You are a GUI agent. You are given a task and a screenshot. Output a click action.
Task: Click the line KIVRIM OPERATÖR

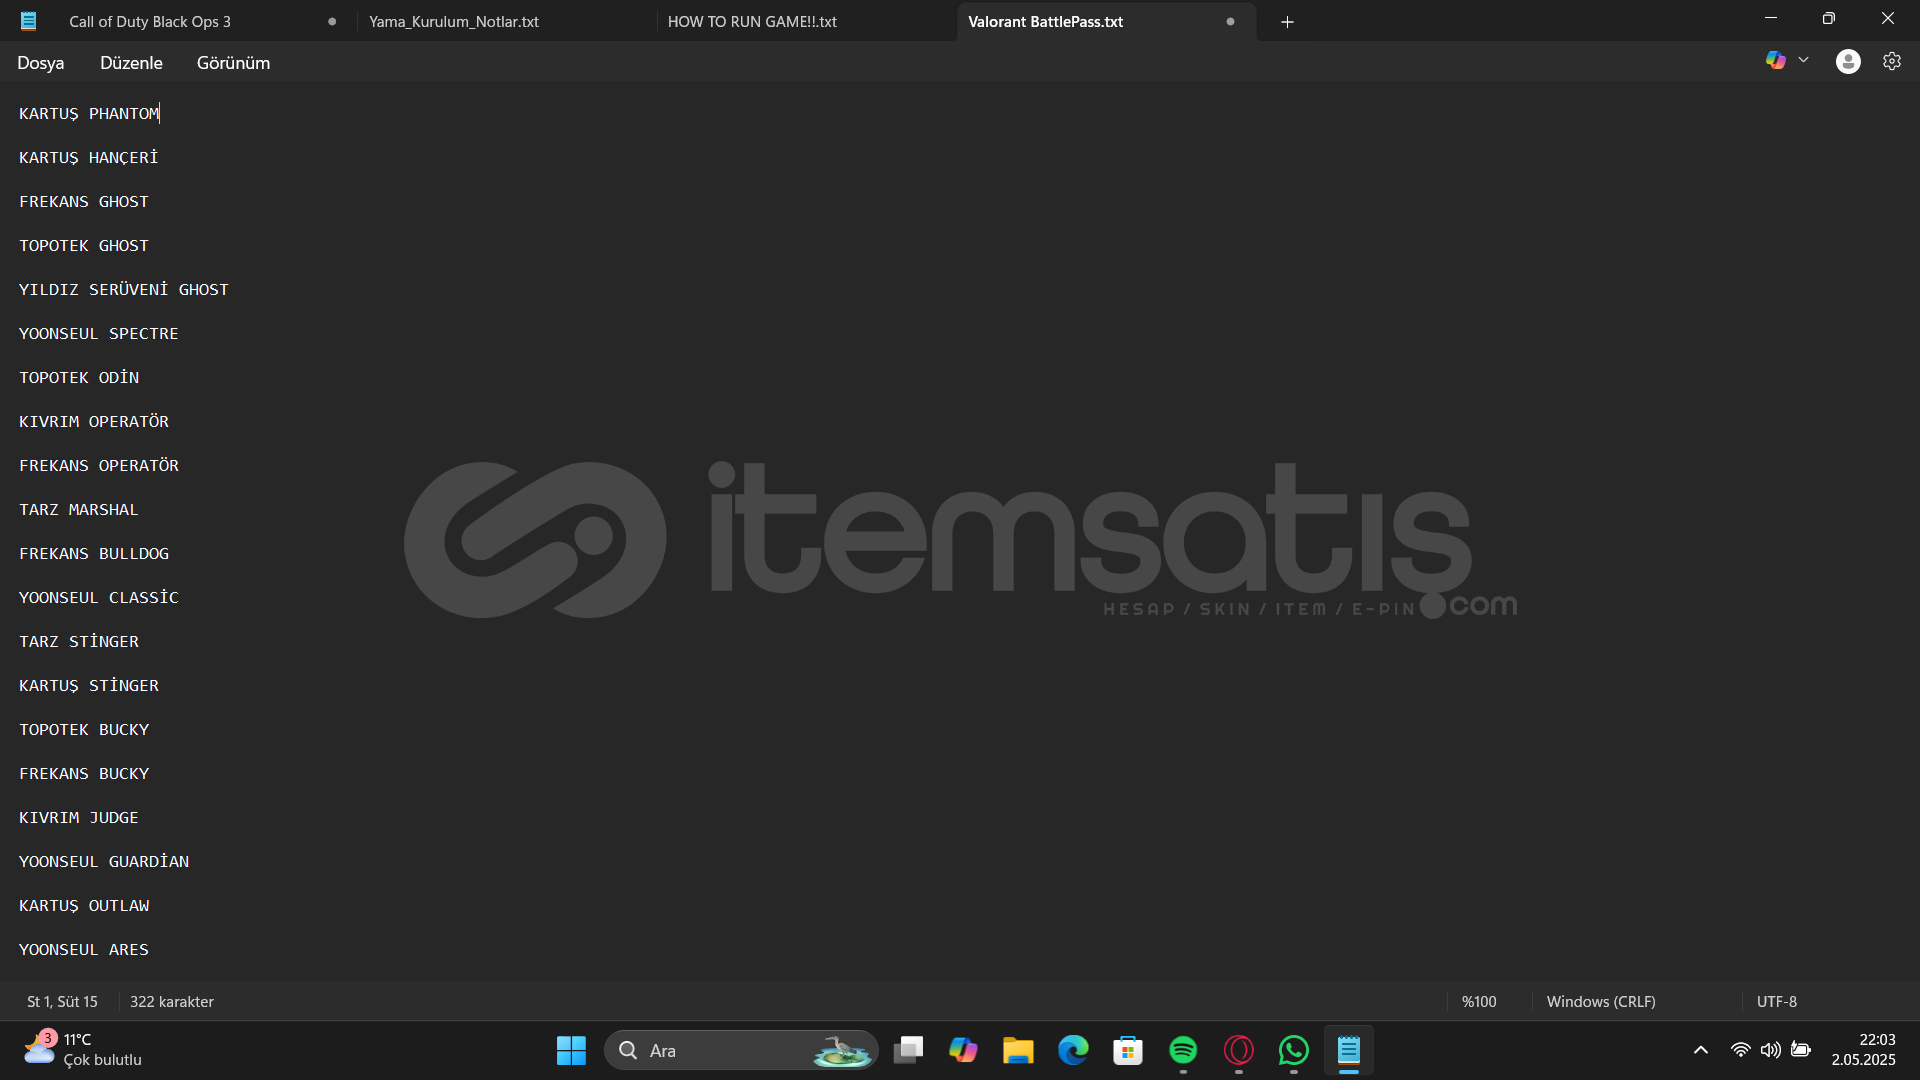(x=94, y=422)
